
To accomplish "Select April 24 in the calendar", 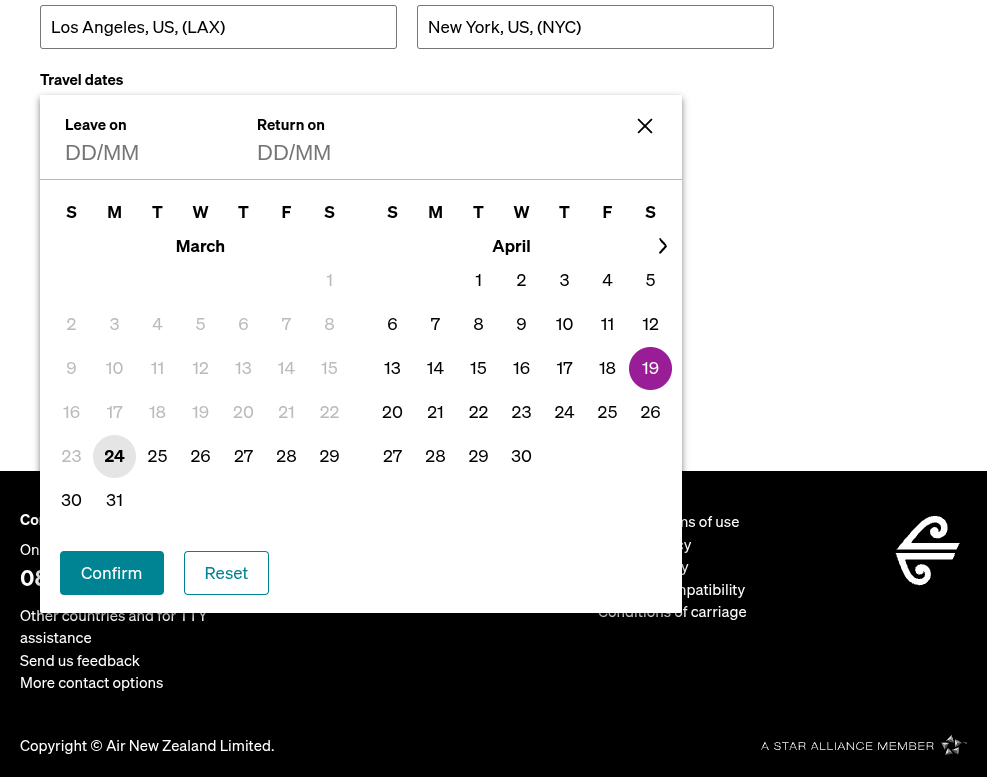I will point(565,412).
